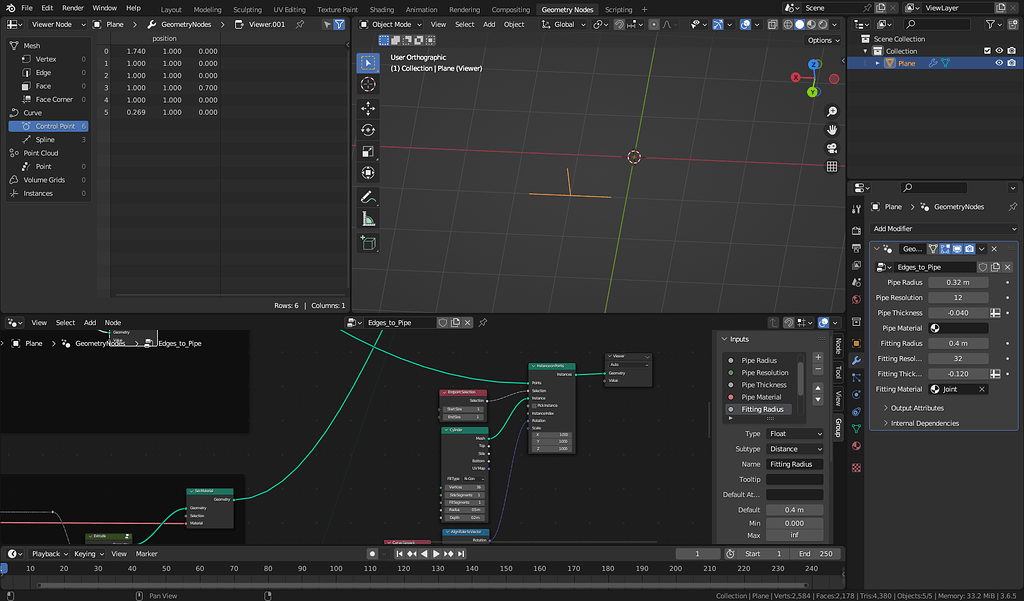Open the Render menu

click(x=72, y=8)
